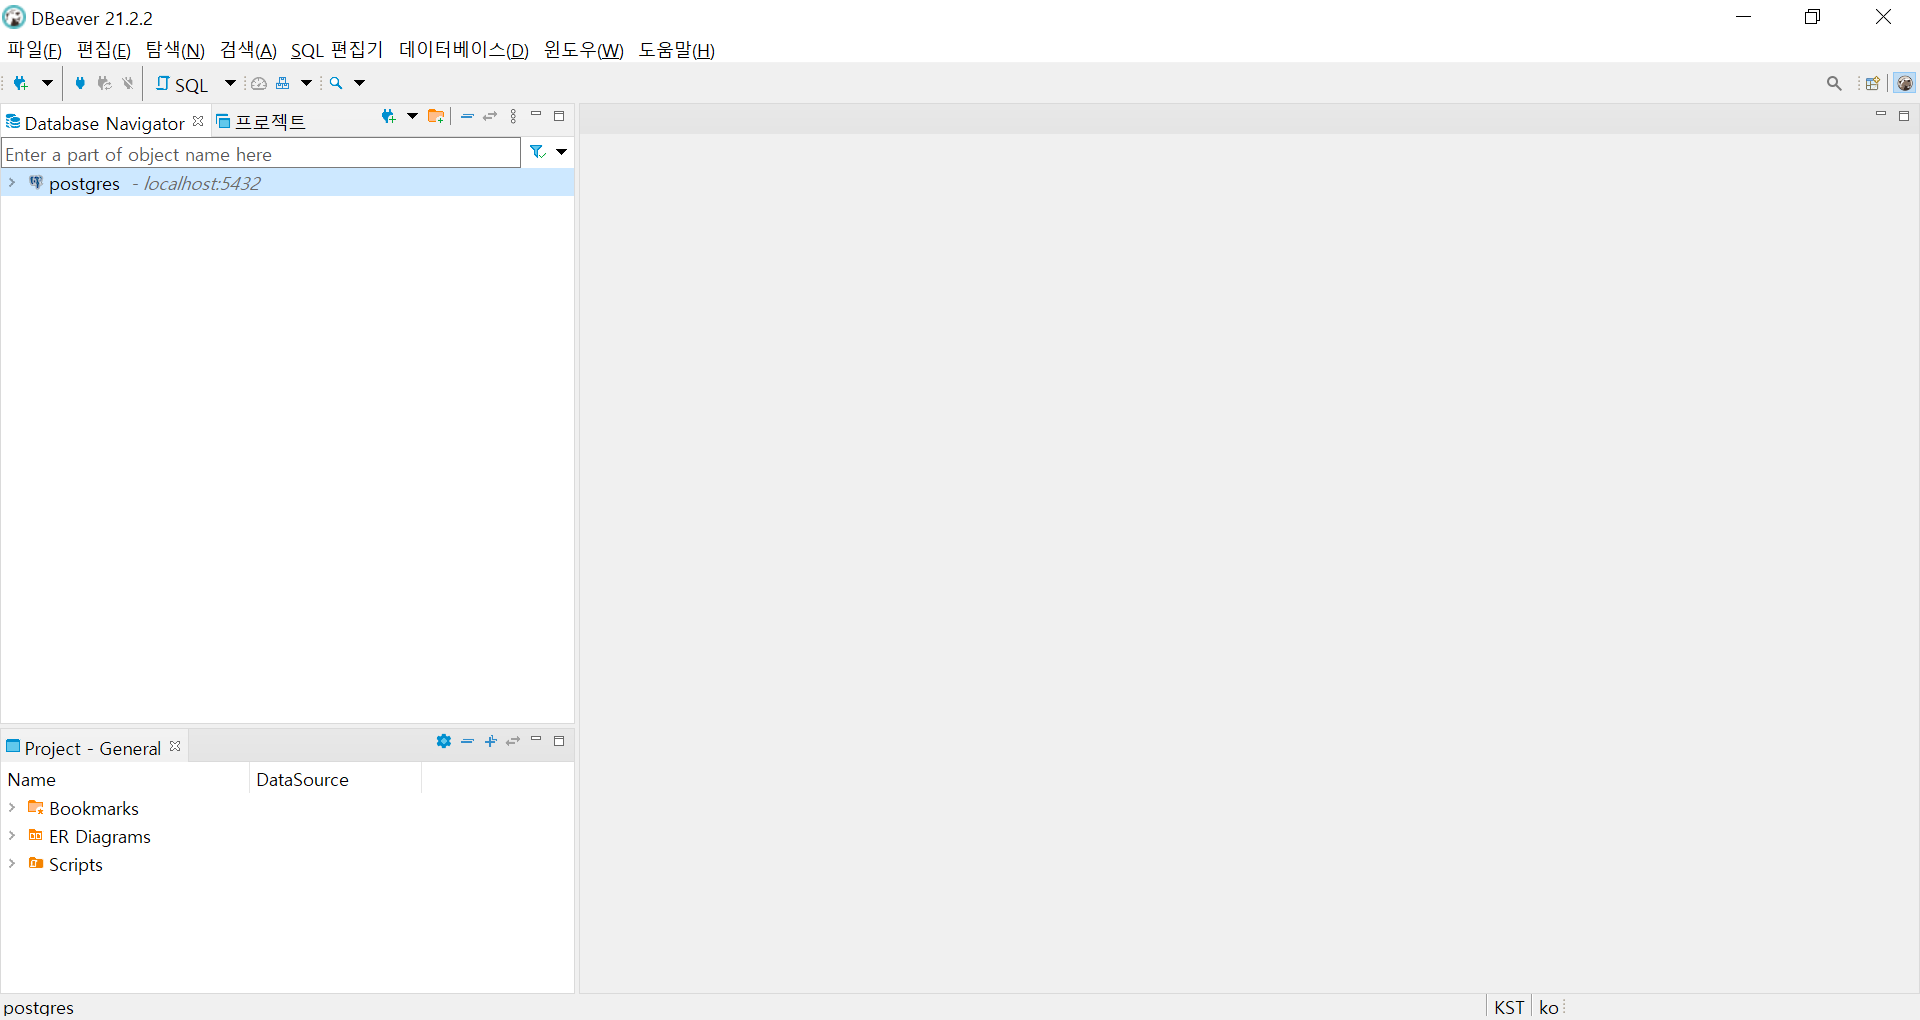
Task: Open a new SQL editor with SQL button
Action: click(x=182, y=85)
